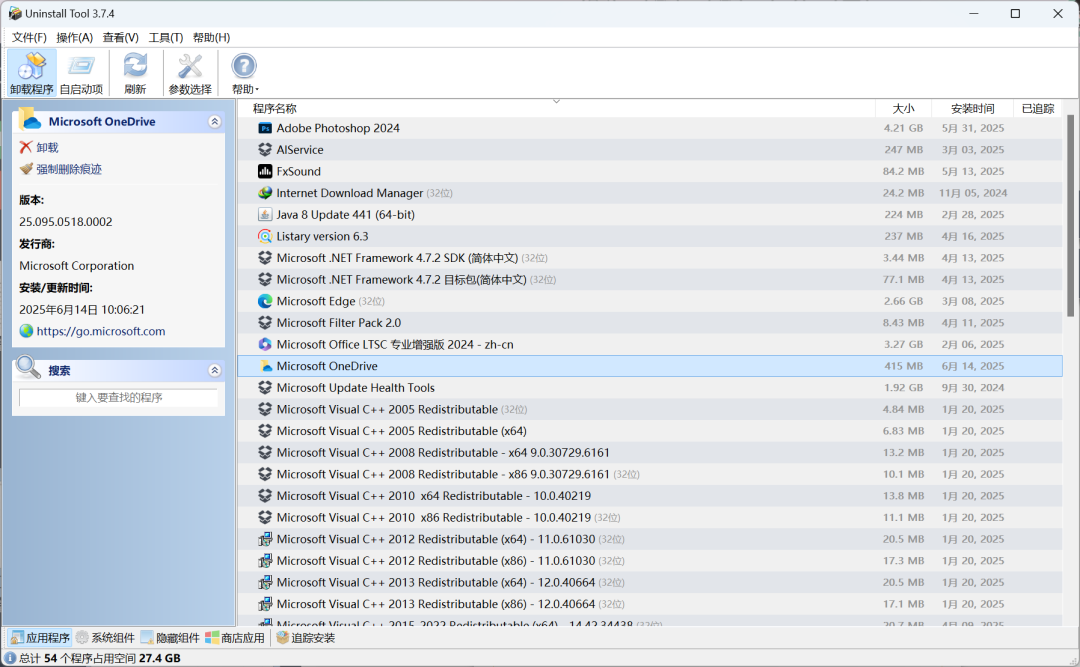Select the Adobe Photoshop 2024 entry name
This screenshot has width=1080, height=667.
coord(338,128)
